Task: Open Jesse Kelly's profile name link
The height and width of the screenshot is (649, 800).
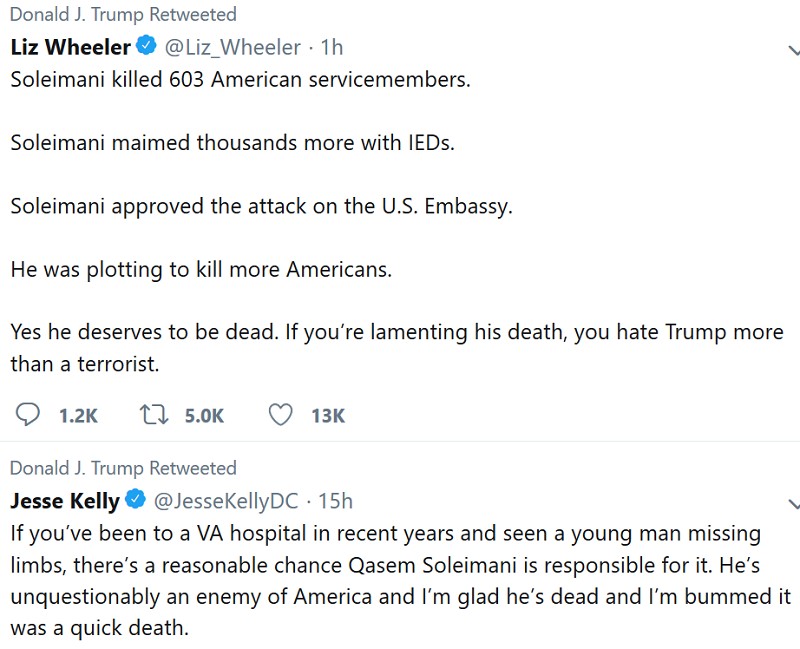Action: 65,500
